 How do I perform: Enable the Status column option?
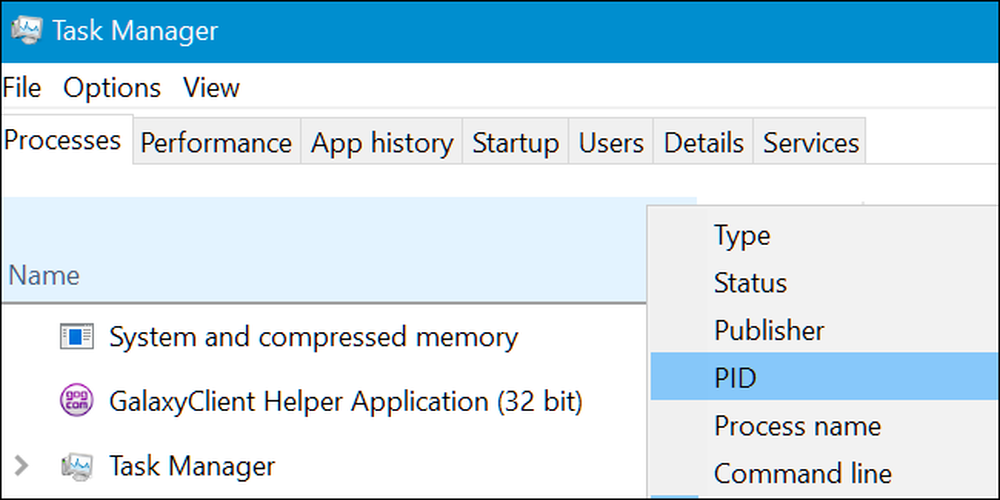825,283
